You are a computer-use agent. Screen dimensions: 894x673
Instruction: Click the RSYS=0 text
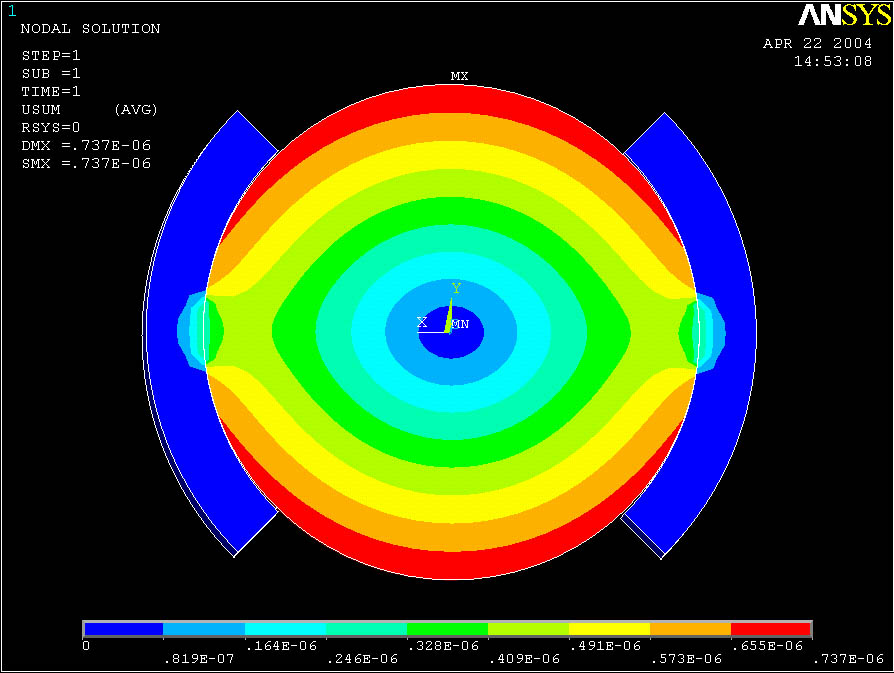click(51, 127)
